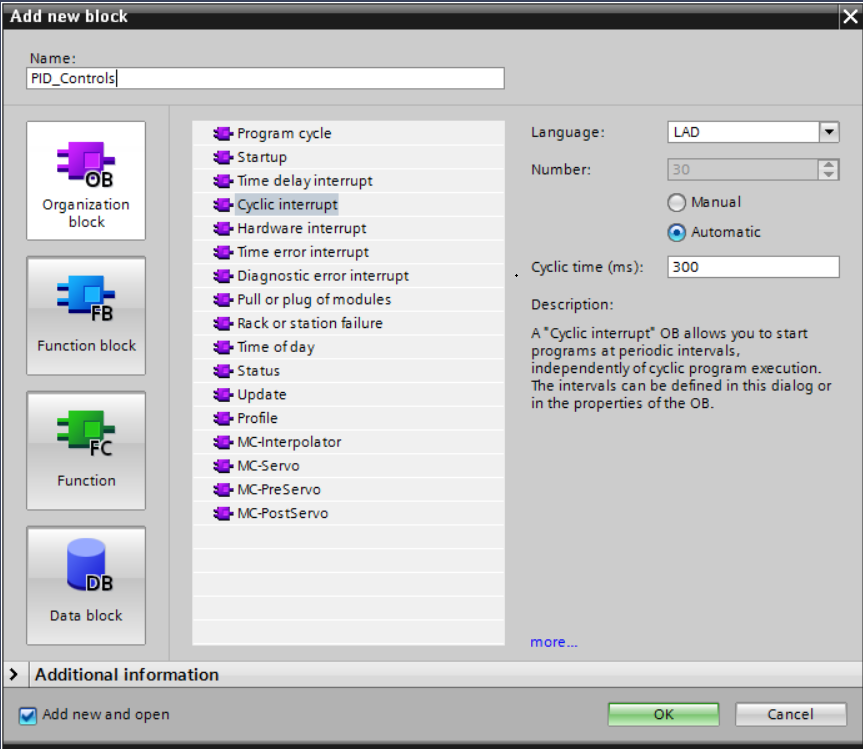Image resolution: width=863 pixels, height=749 pixels.
Task: Click the Rack or station failure icon
Action: click(223, 323)
